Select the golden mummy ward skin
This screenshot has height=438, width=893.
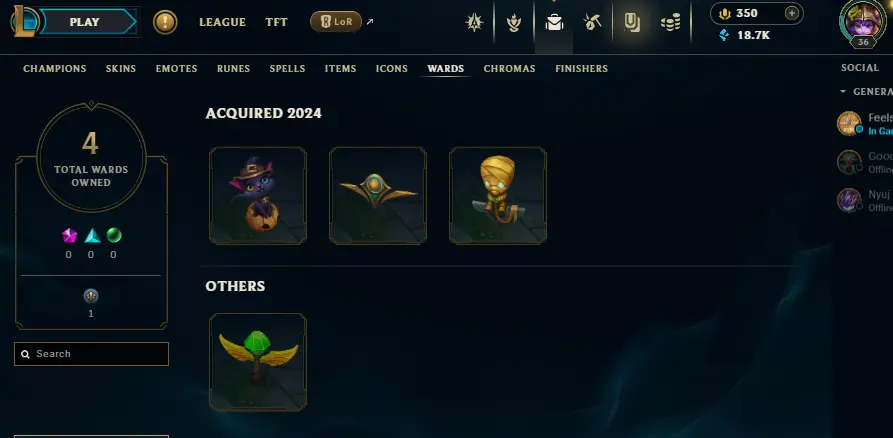click(498, 195)
